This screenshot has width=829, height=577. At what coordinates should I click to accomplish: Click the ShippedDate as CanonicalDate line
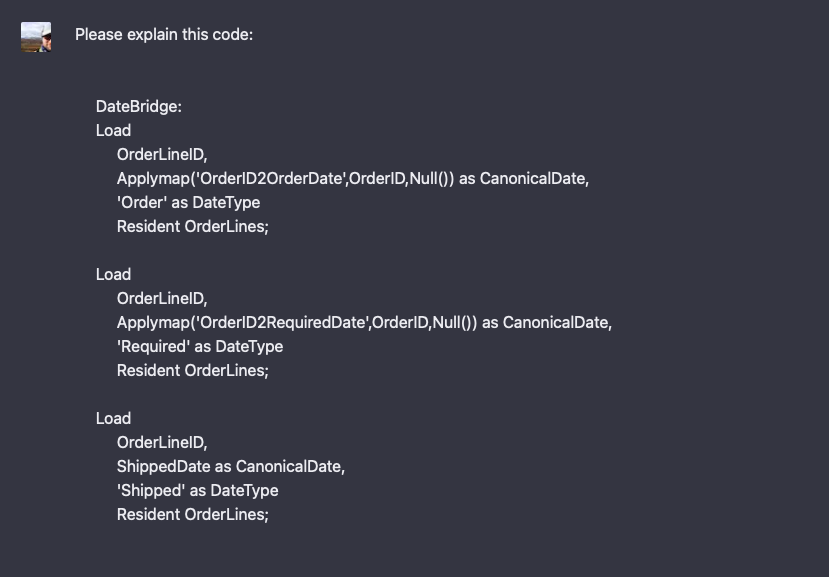(x=231, y=467)
